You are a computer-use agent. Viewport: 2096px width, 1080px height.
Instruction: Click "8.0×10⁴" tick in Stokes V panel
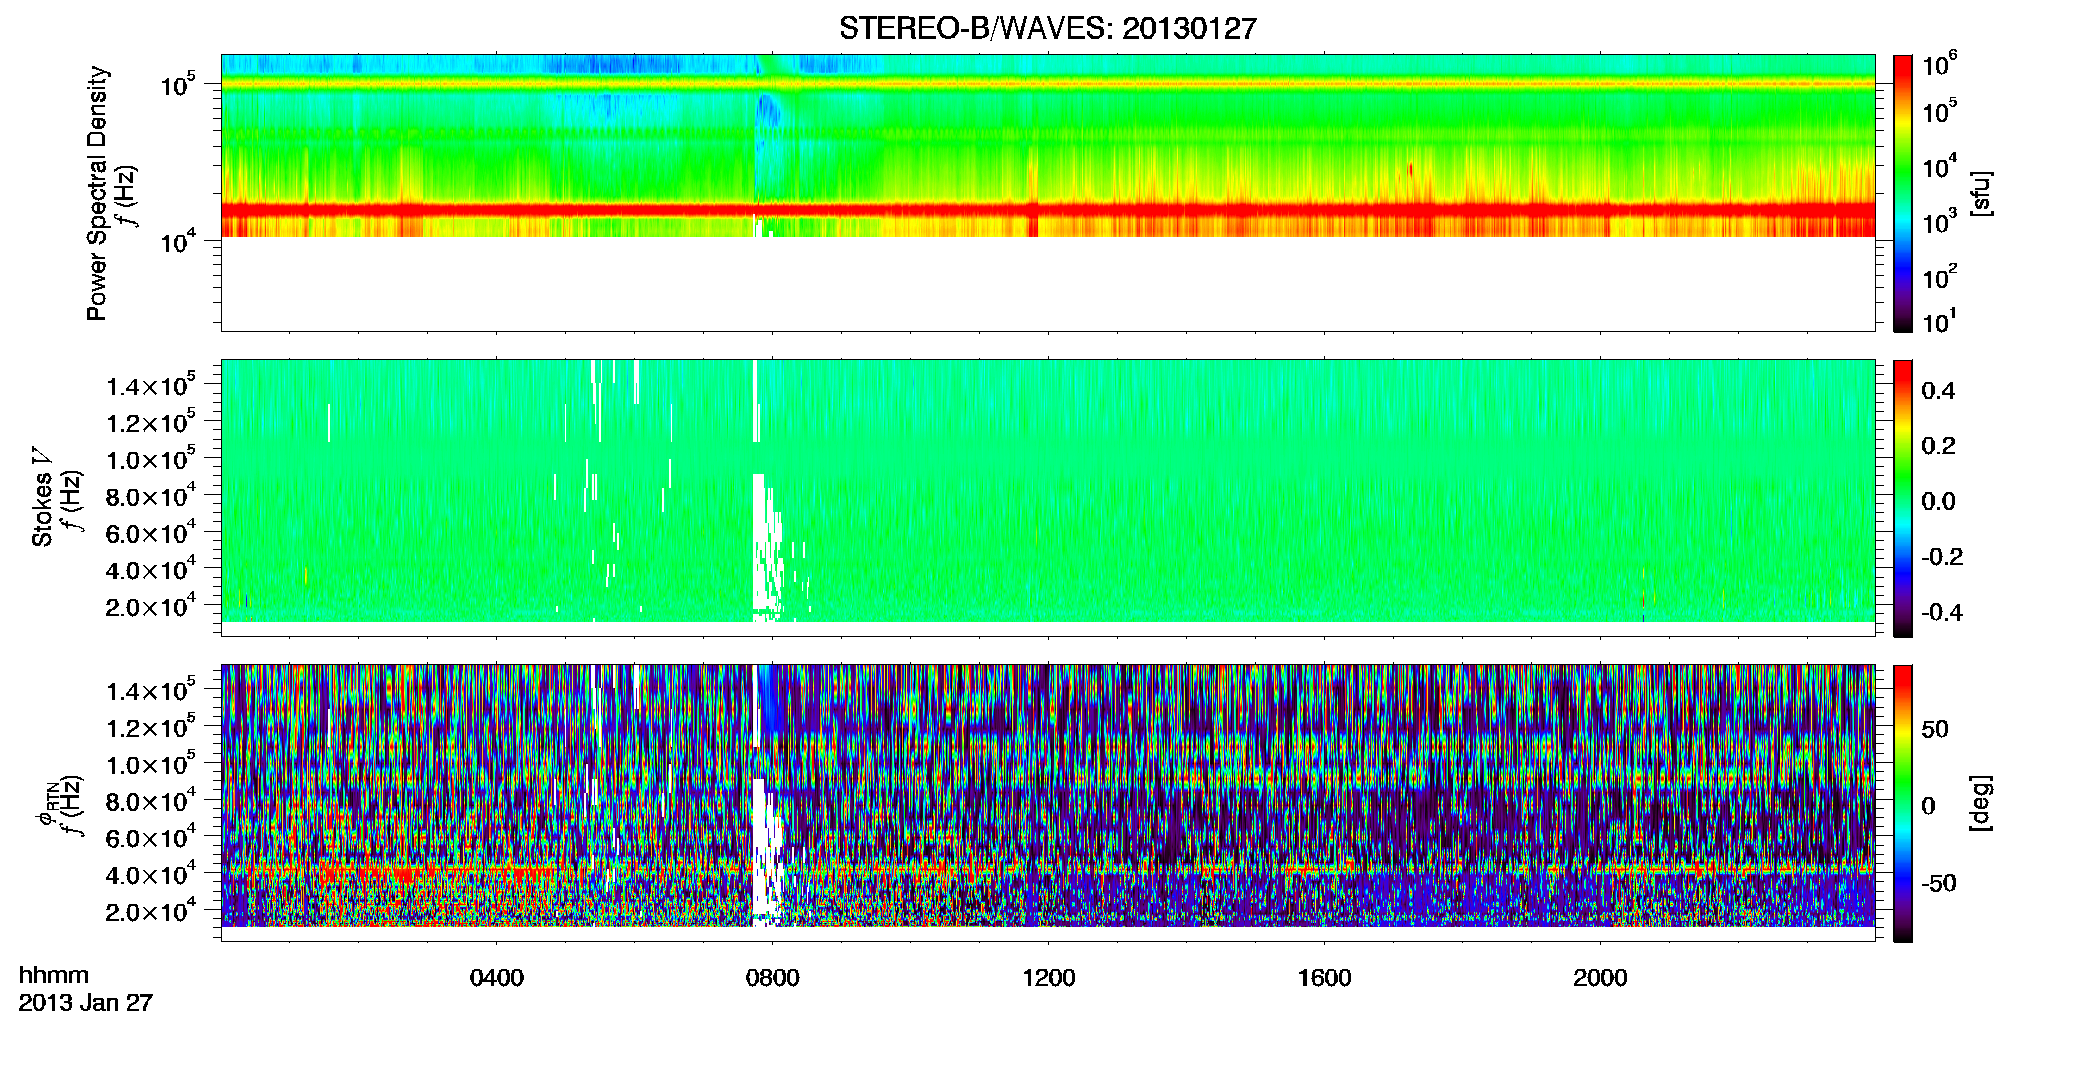151,497
